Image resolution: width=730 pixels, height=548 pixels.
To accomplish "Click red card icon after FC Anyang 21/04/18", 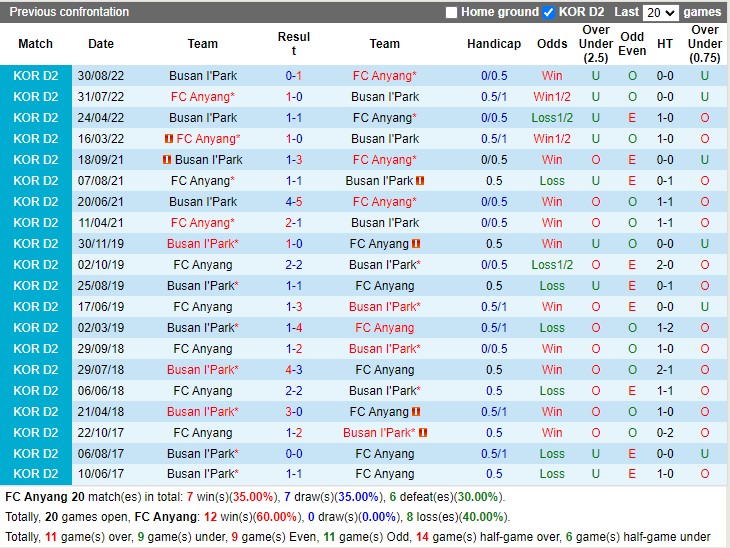I will [416, 412].
